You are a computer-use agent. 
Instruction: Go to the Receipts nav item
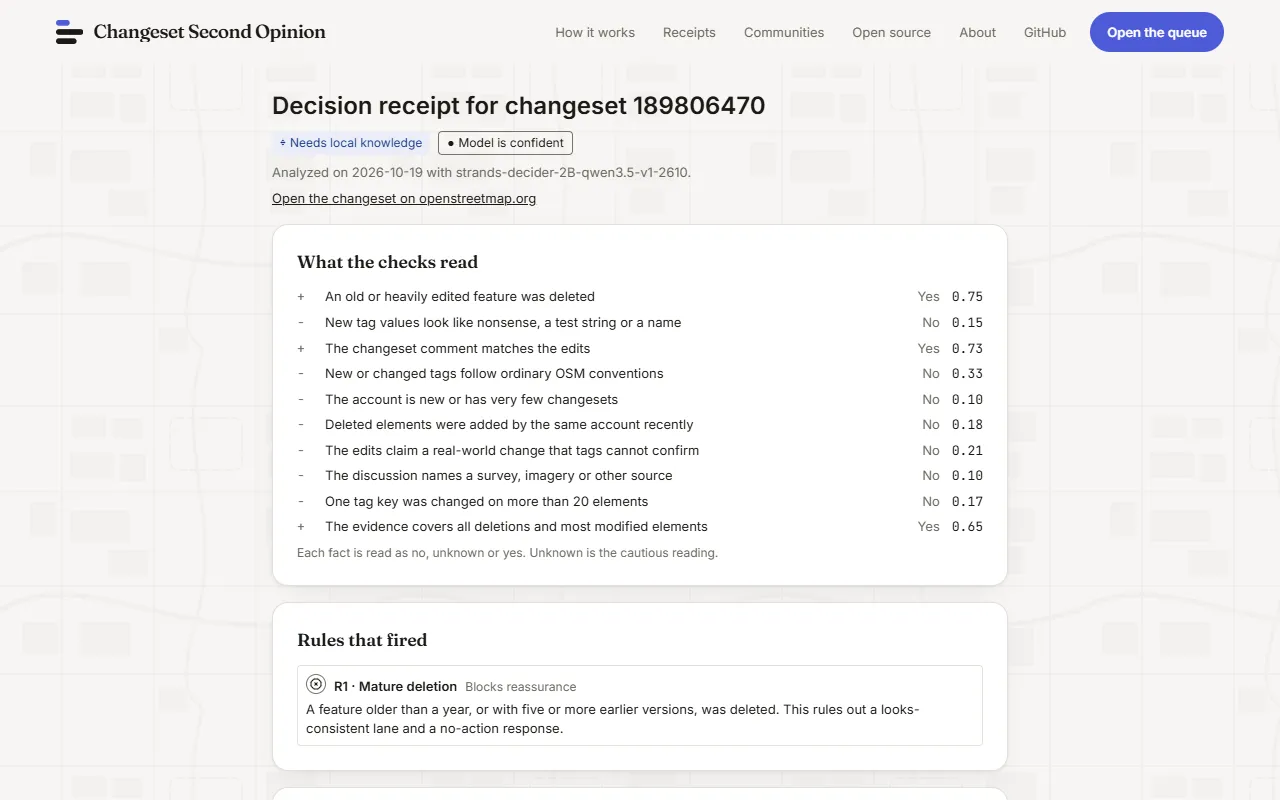click(689, 32)
